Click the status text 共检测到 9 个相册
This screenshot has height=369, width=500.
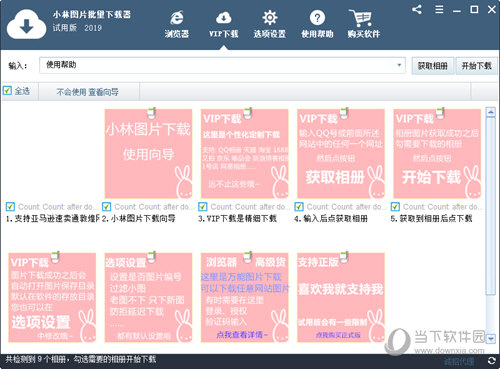[81, 359]
